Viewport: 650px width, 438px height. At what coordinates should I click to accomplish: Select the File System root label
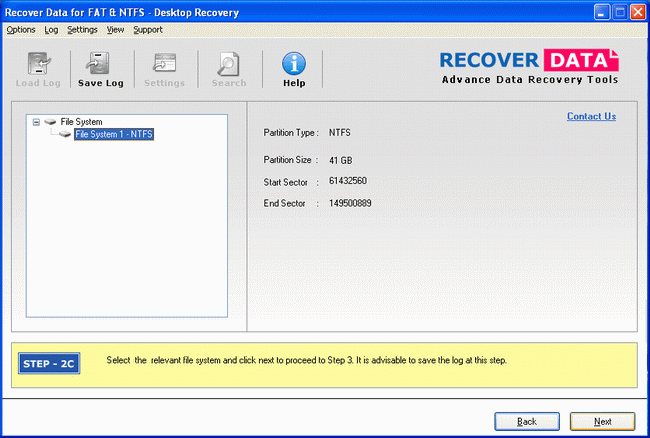[81, 122]
